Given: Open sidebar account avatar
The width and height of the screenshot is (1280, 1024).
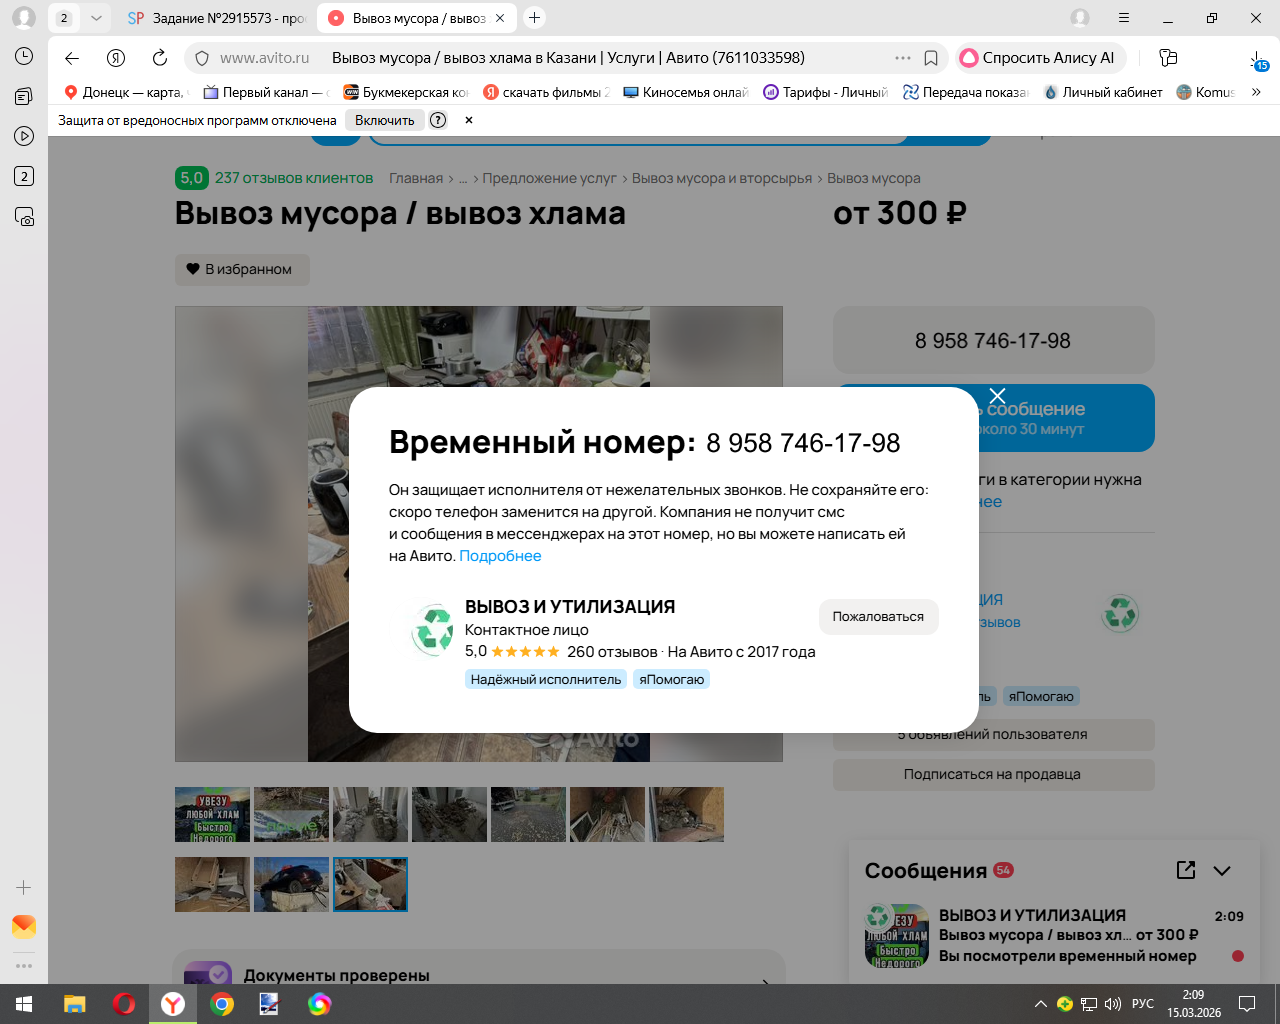Looking at the screenshot, I should pyautogui.click(x=24, y=18).
